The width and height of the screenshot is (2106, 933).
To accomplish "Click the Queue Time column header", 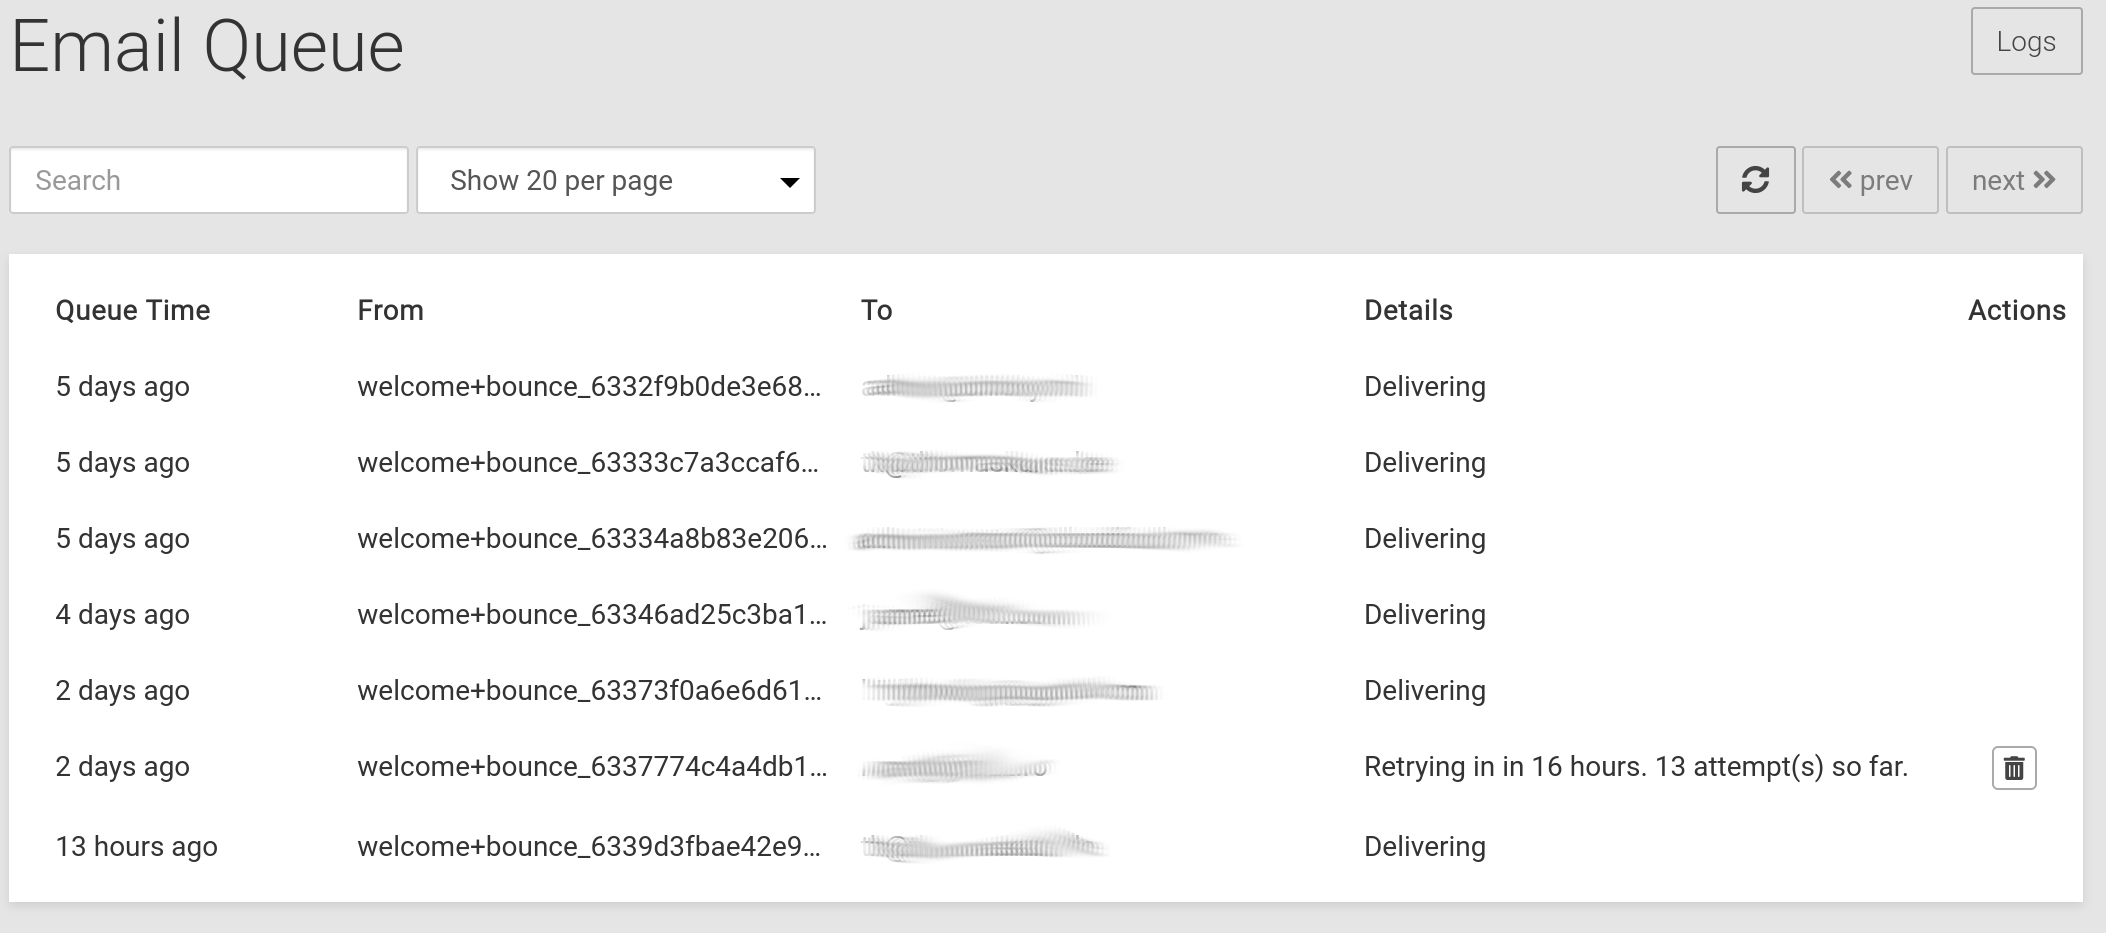I will click(133, 310).
